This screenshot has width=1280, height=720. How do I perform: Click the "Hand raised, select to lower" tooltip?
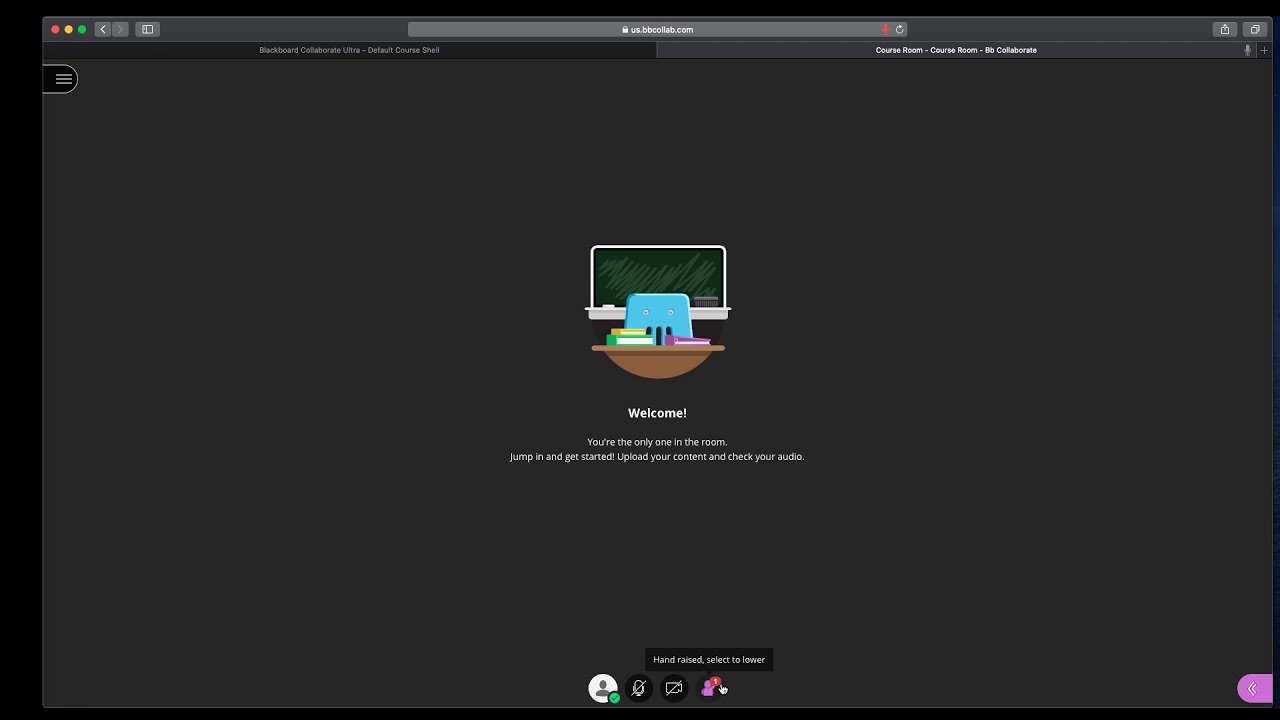click(709, 660)
